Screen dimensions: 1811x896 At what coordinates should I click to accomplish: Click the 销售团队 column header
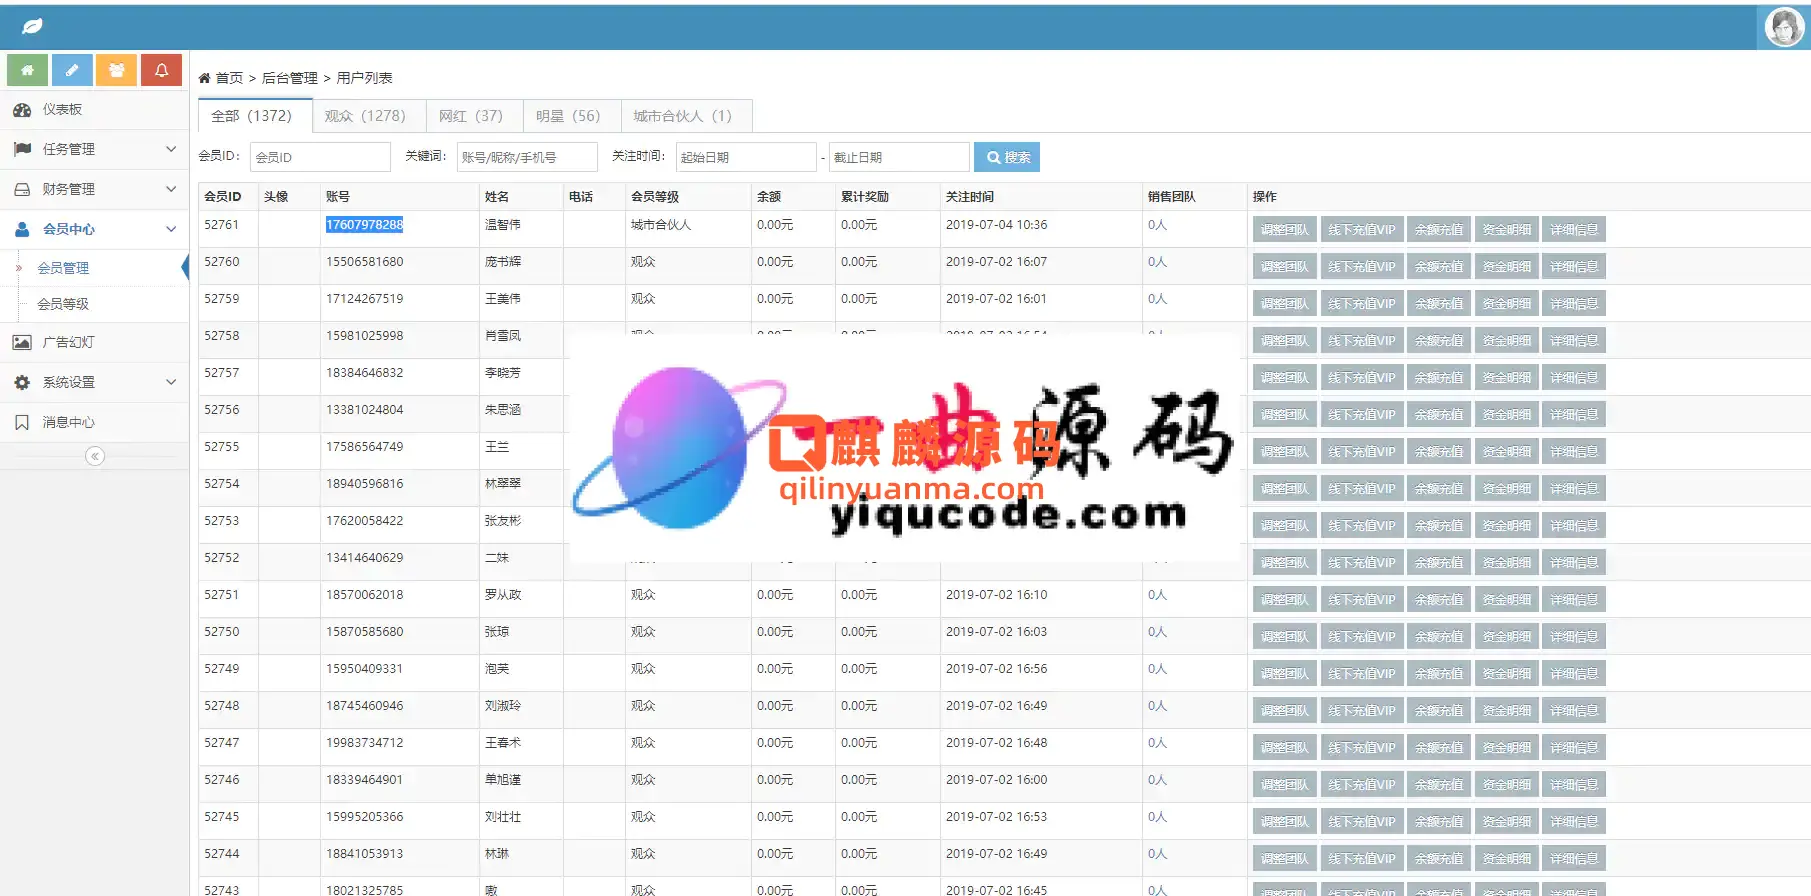point(1171,197)
